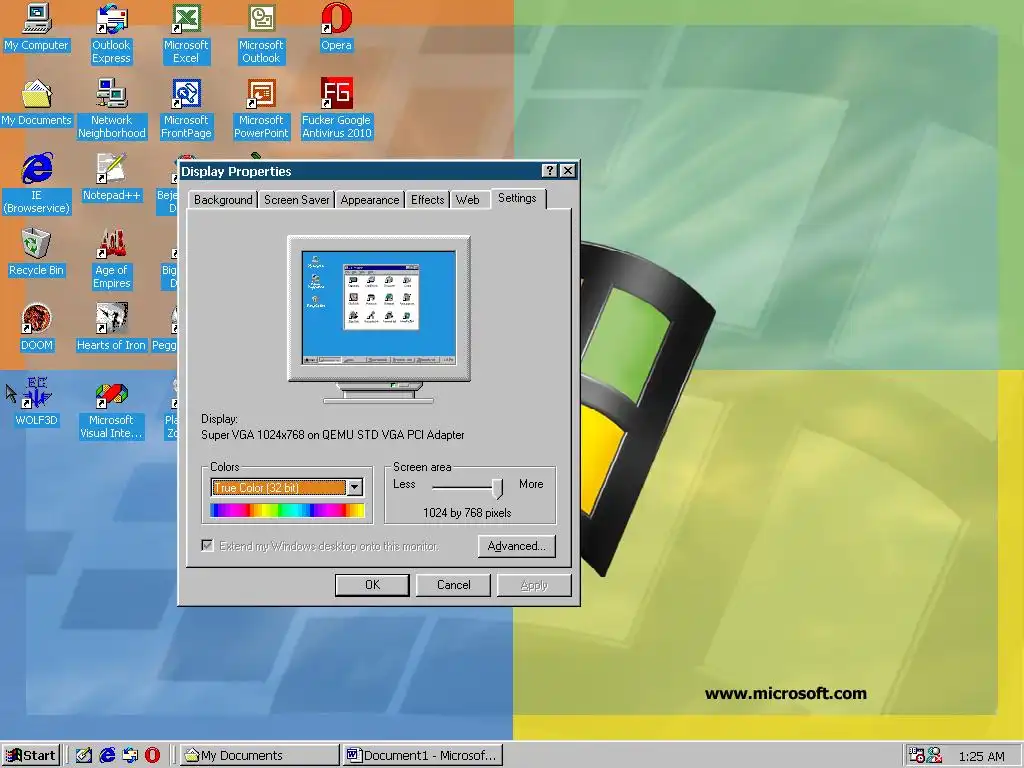Image resolution: width=1024 pixels, height=768 pixels.
Task: Open the Colors dropdown arrow
Action: click(x=355, y=487)
